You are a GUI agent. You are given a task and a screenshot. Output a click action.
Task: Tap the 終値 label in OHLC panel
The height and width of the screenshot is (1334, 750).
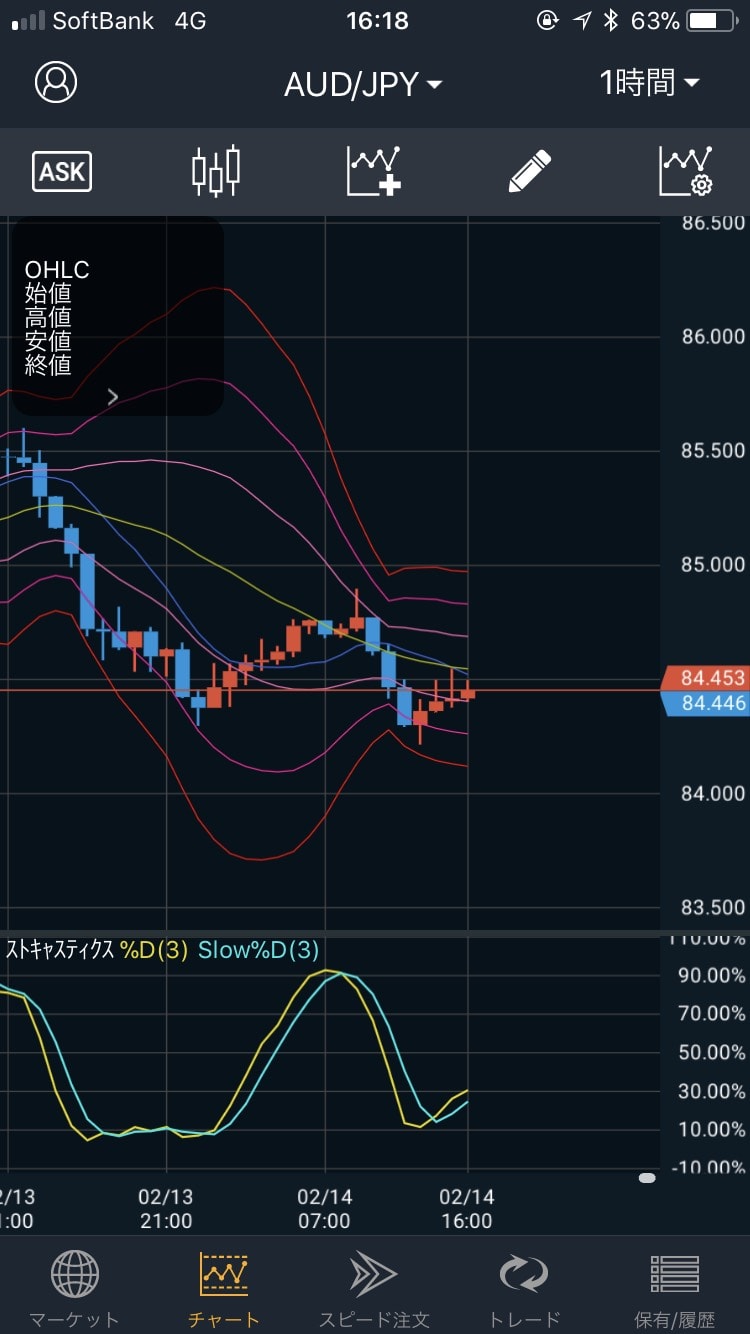coord(48,365)
